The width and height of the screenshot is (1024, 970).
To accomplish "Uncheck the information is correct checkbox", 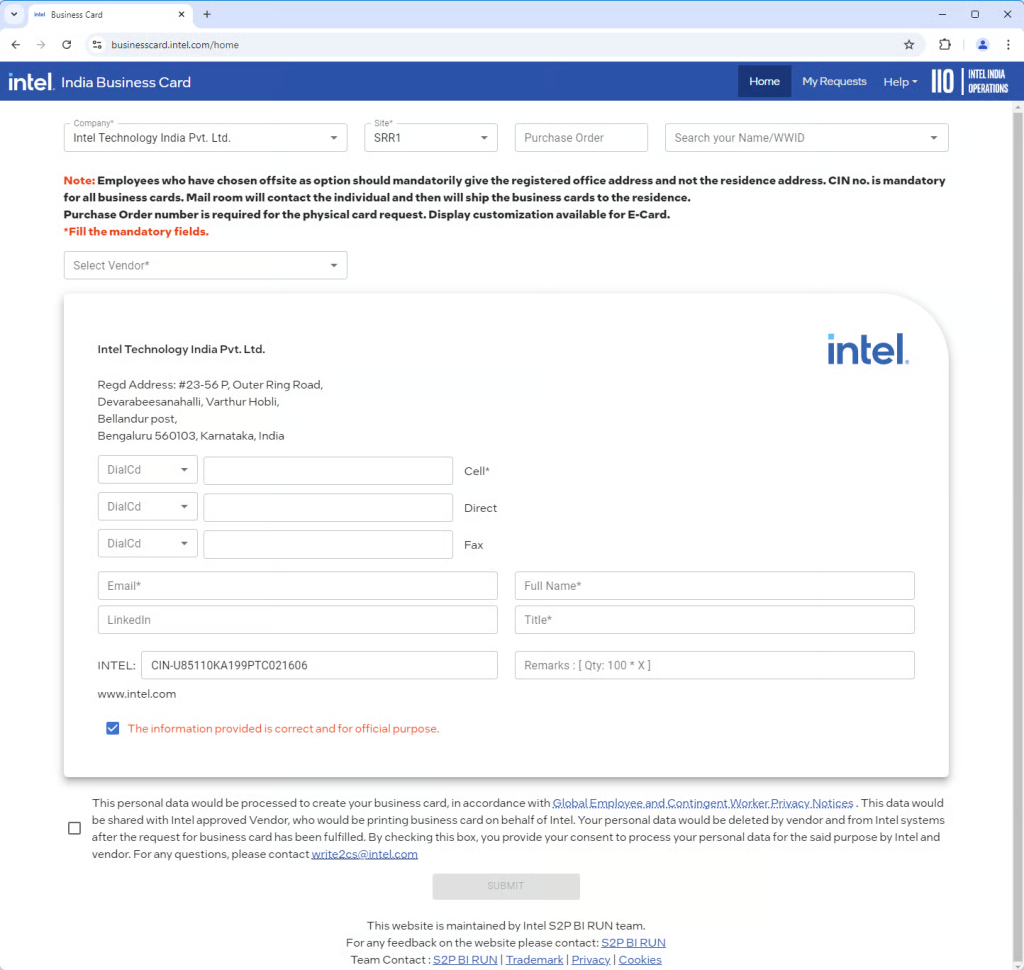I will (x=113, y=729).
